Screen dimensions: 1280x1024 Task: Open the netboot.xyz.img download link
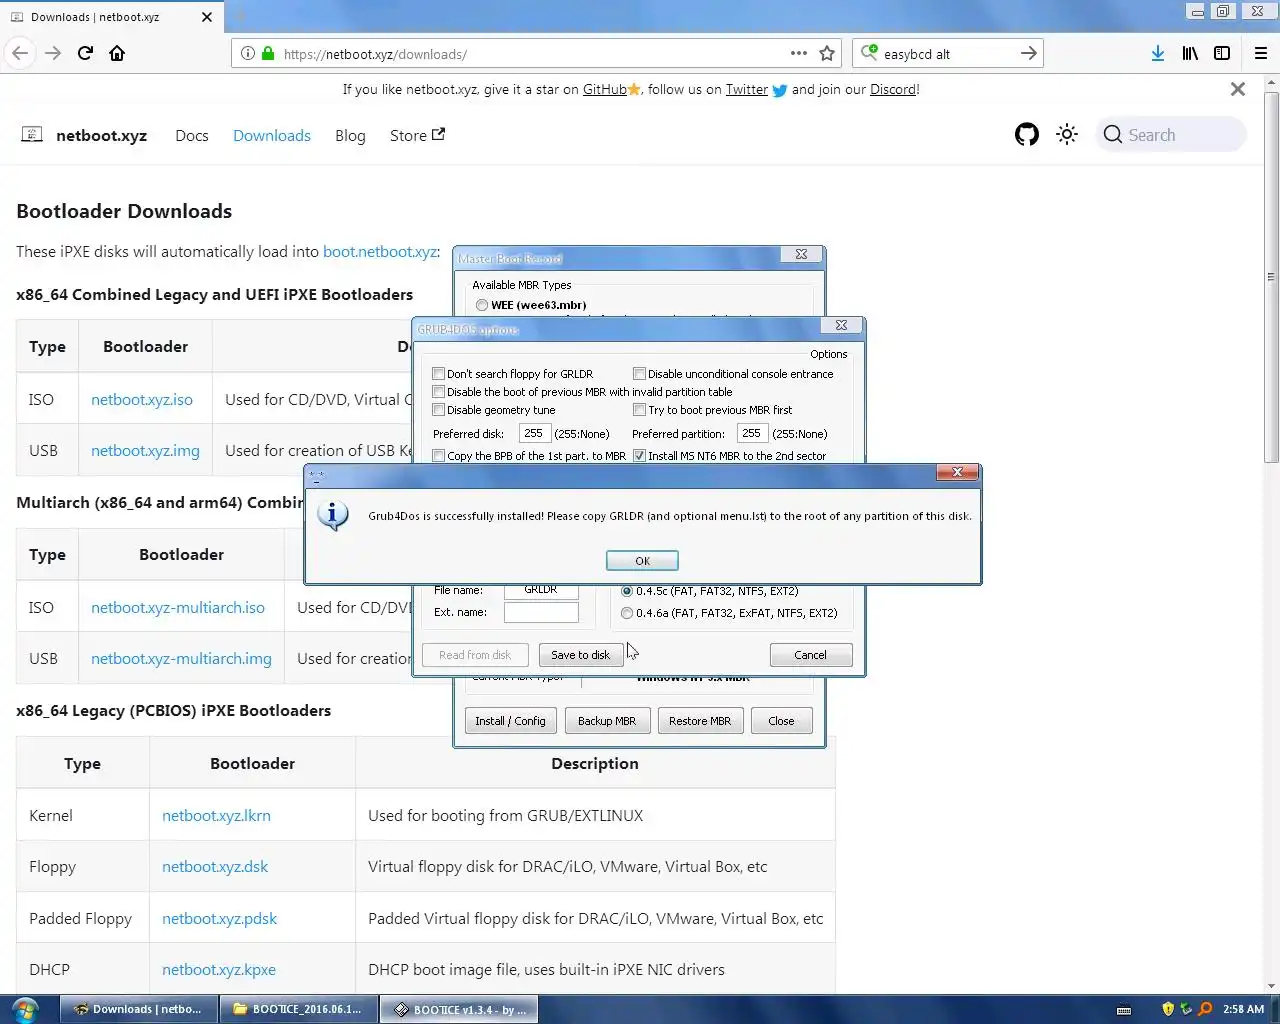(x=145, y=450)
